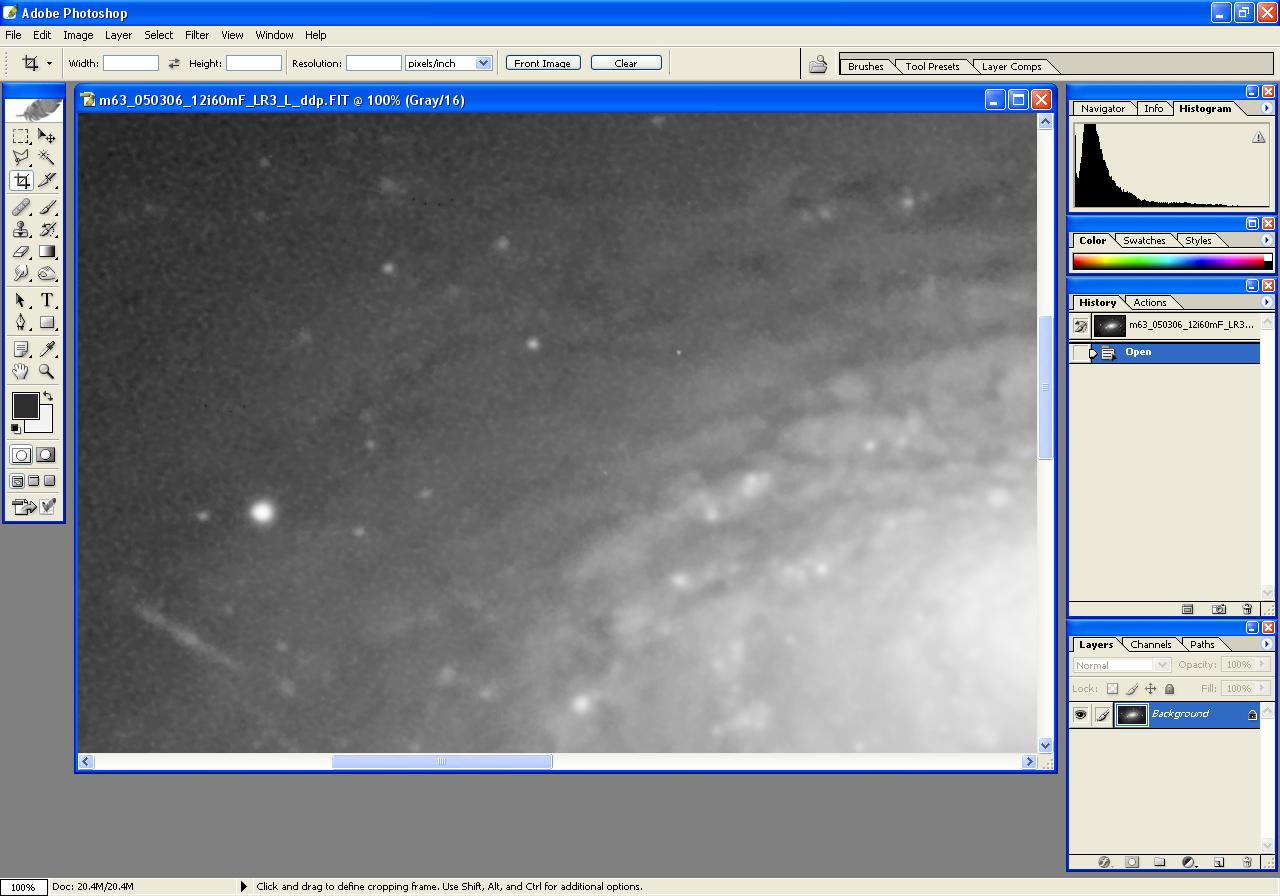
Task: Hide the Background layer with eye icon
Action: [x=1080, y=714]
